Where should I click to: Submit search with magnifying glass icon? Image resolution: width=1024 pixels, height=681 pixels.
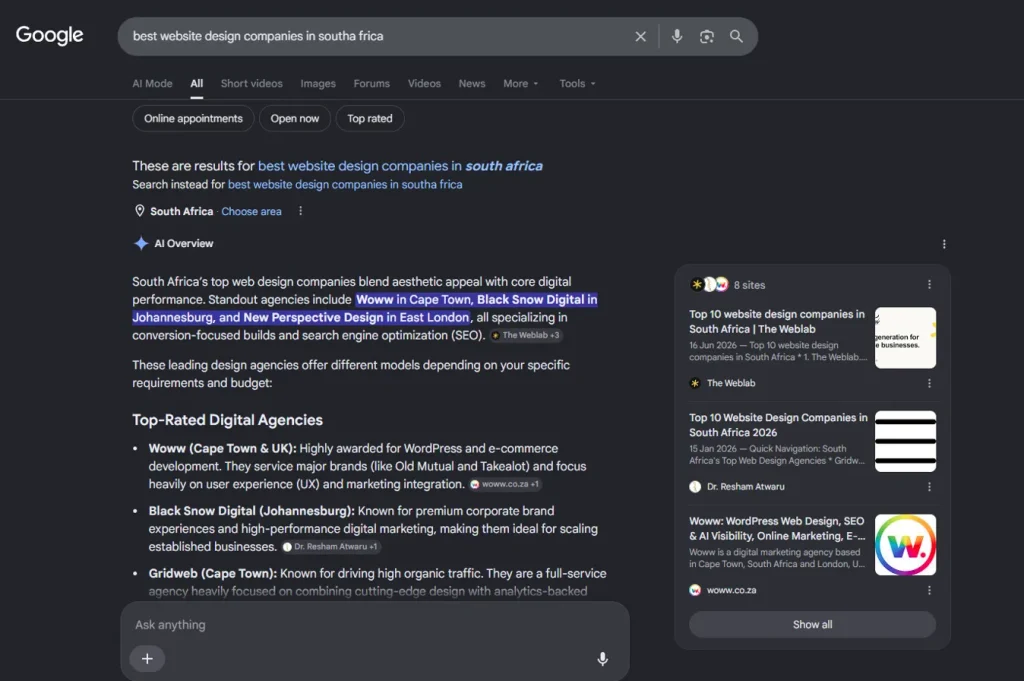[736, 37]
